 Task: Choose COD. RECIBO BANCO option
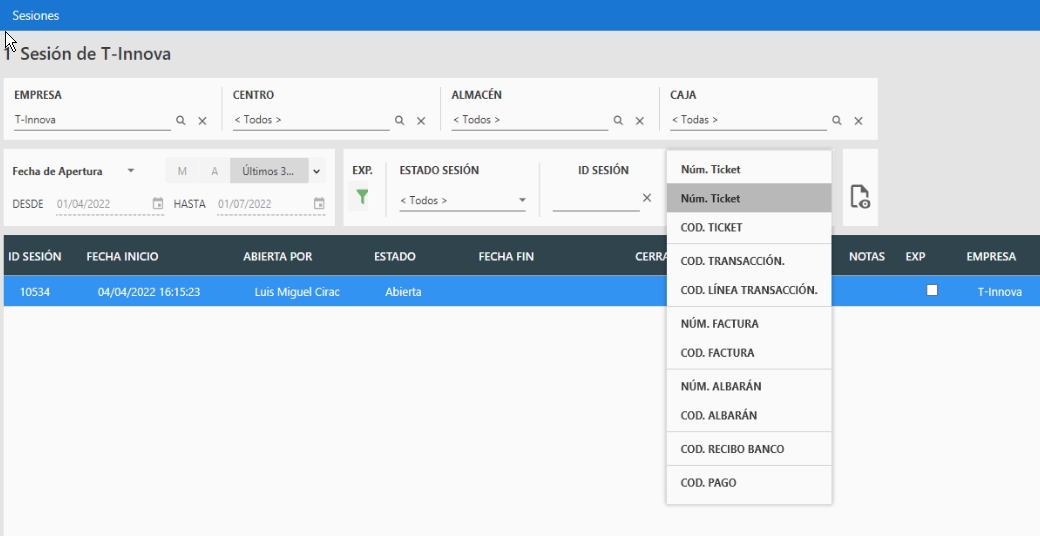click(749, 449)
